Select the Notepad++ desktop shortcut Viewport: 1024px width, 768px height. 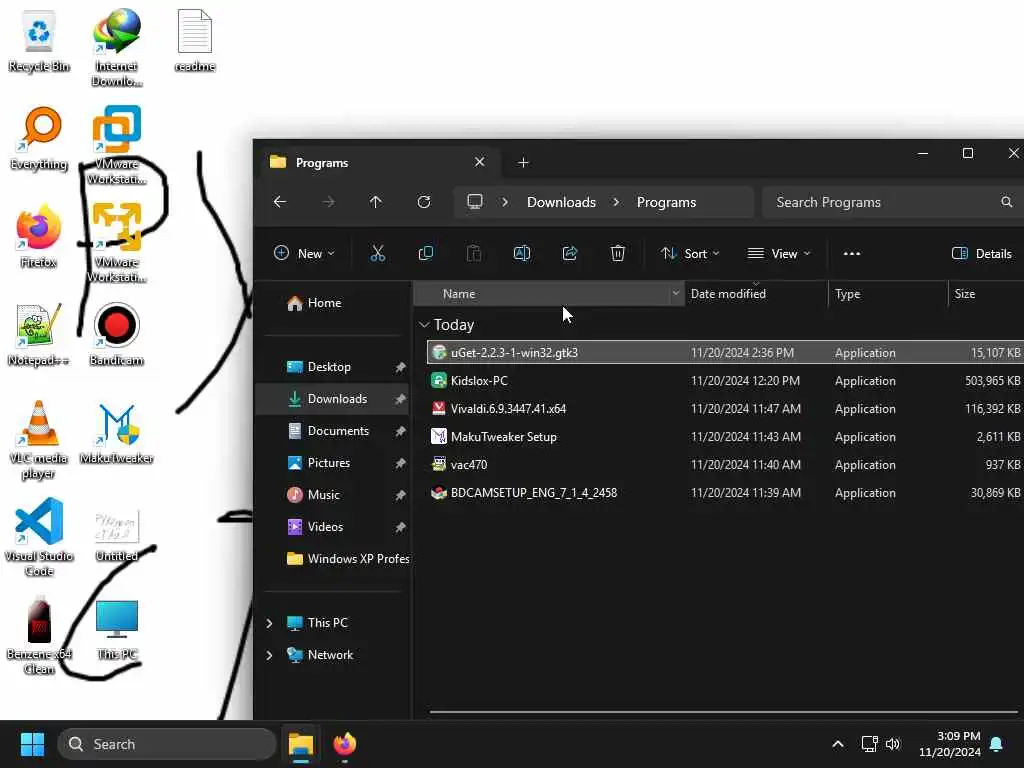[39, 335]
